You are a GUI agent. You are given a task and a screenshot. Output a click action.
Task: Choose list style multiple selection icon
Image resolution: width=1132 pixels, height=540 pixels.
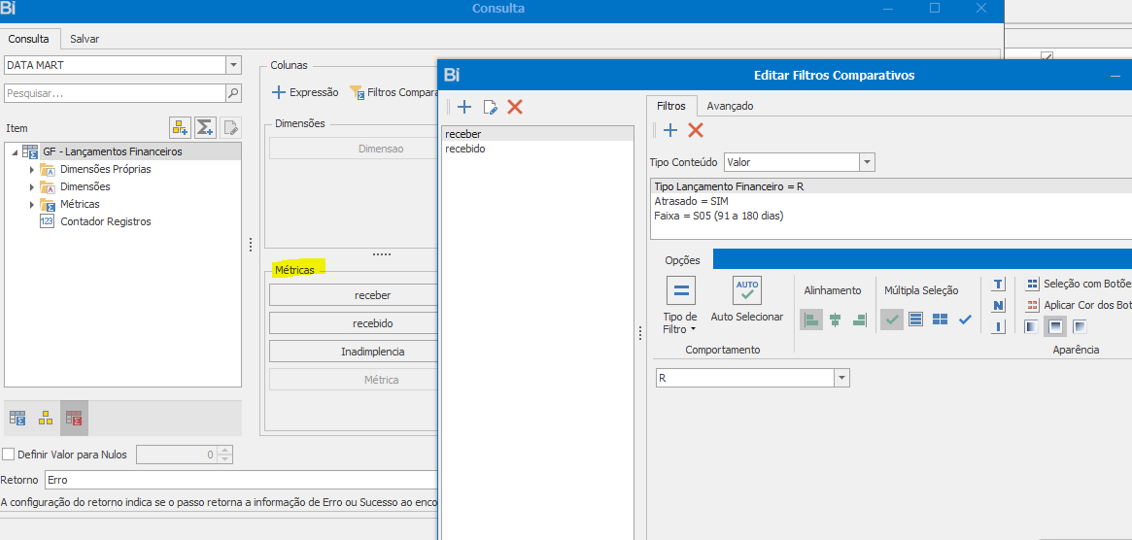tap(915, 320)
